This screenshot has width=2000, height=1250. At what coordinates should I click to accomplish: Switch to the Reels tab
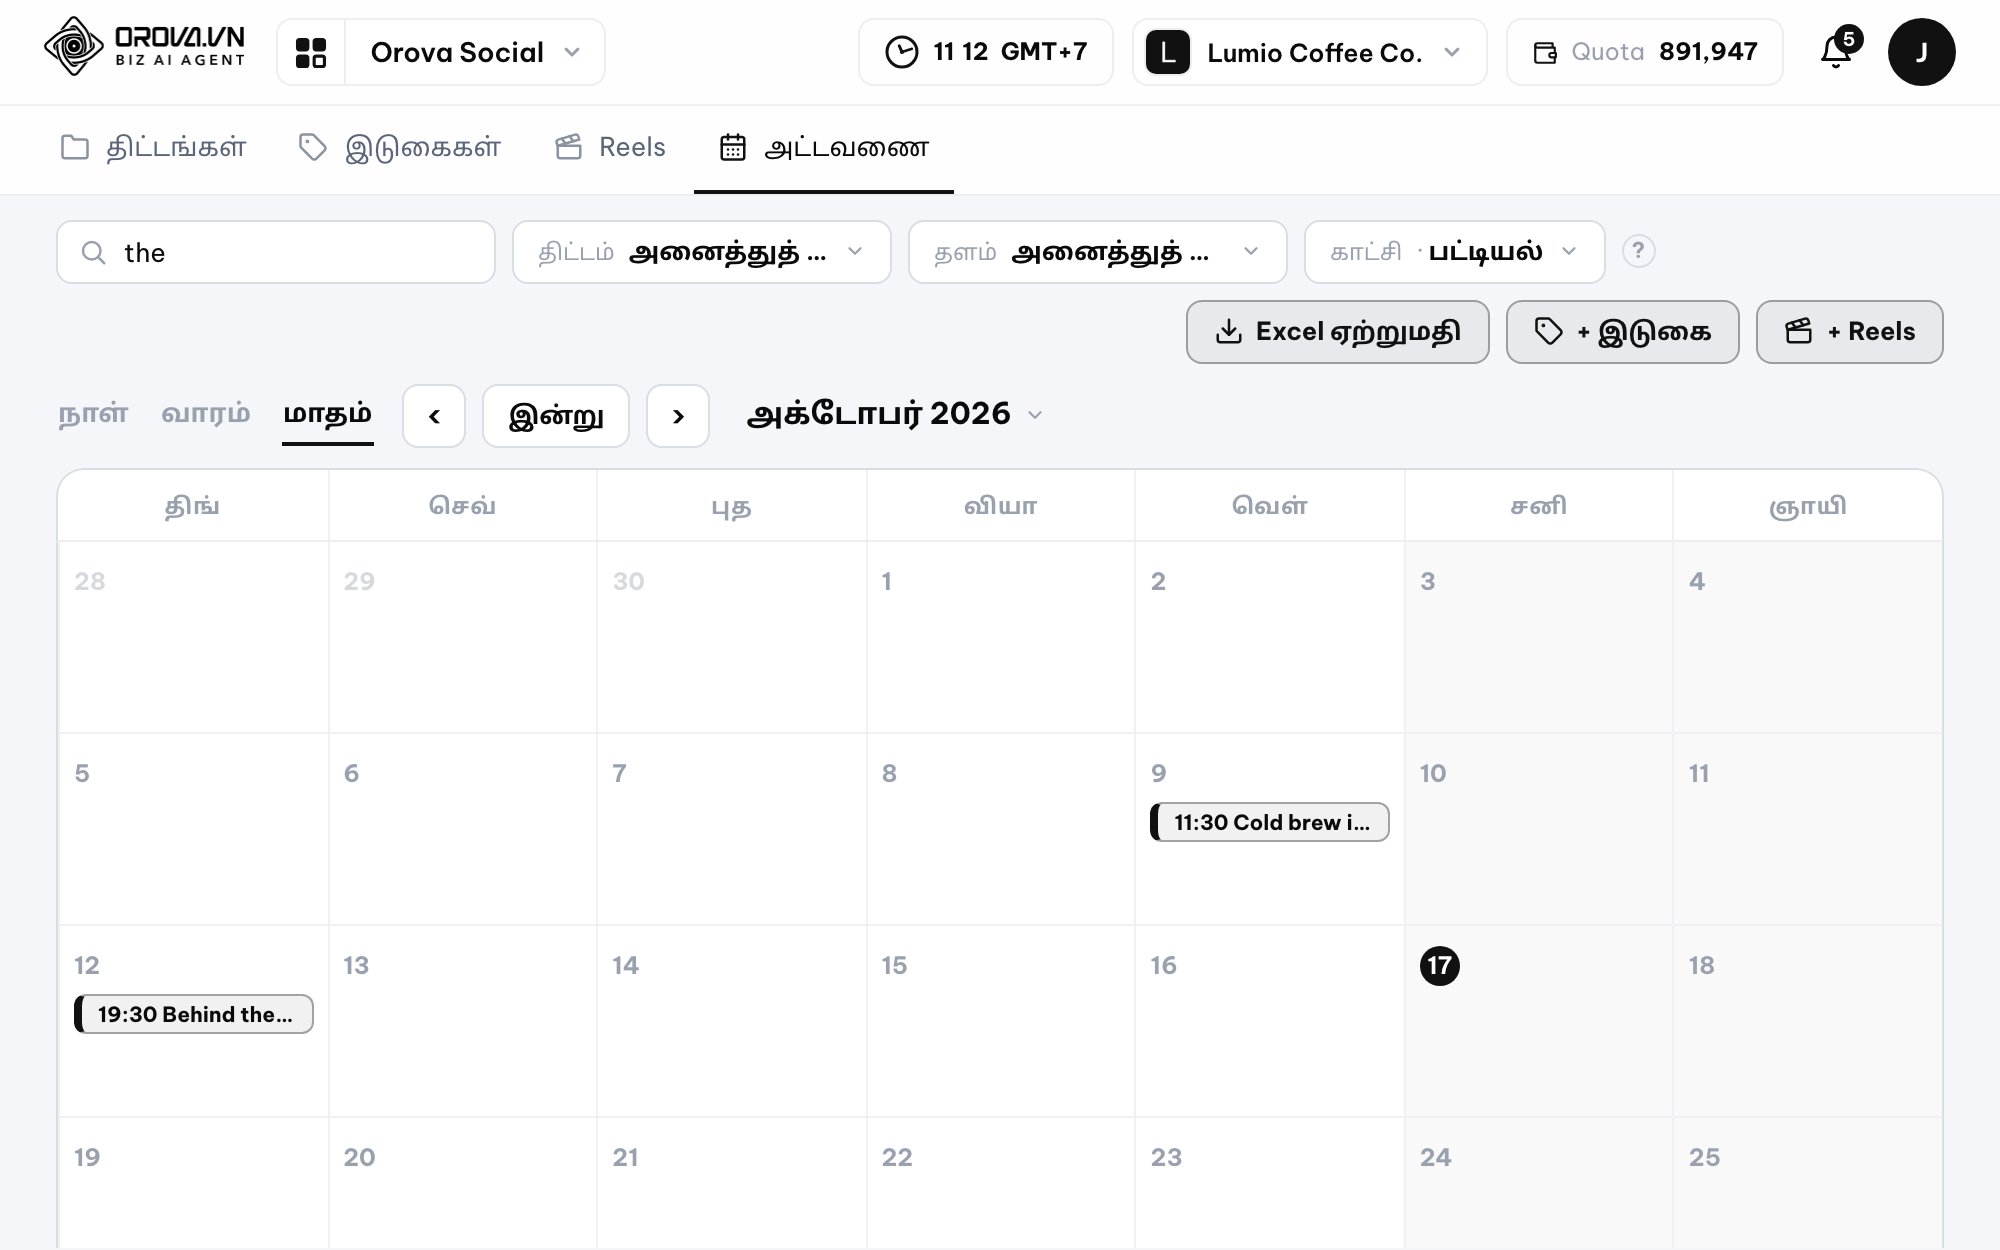[x=610, y=148]
